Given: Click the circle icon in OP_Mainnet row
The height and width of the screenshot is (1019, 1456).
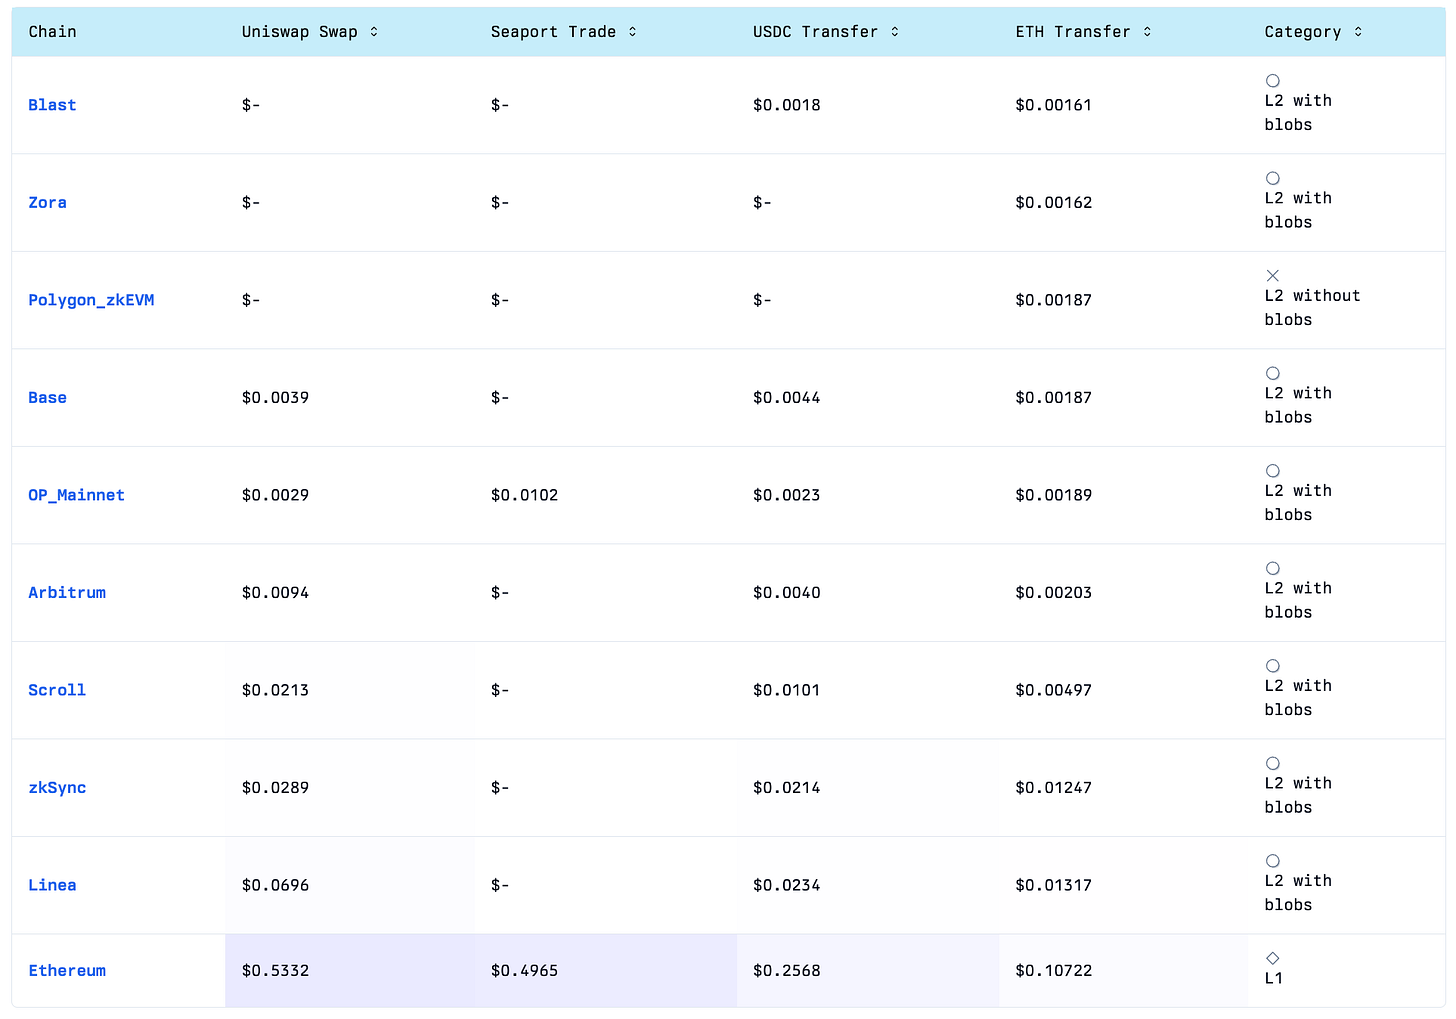Looking at the screenshot, I should [1273, 471].
